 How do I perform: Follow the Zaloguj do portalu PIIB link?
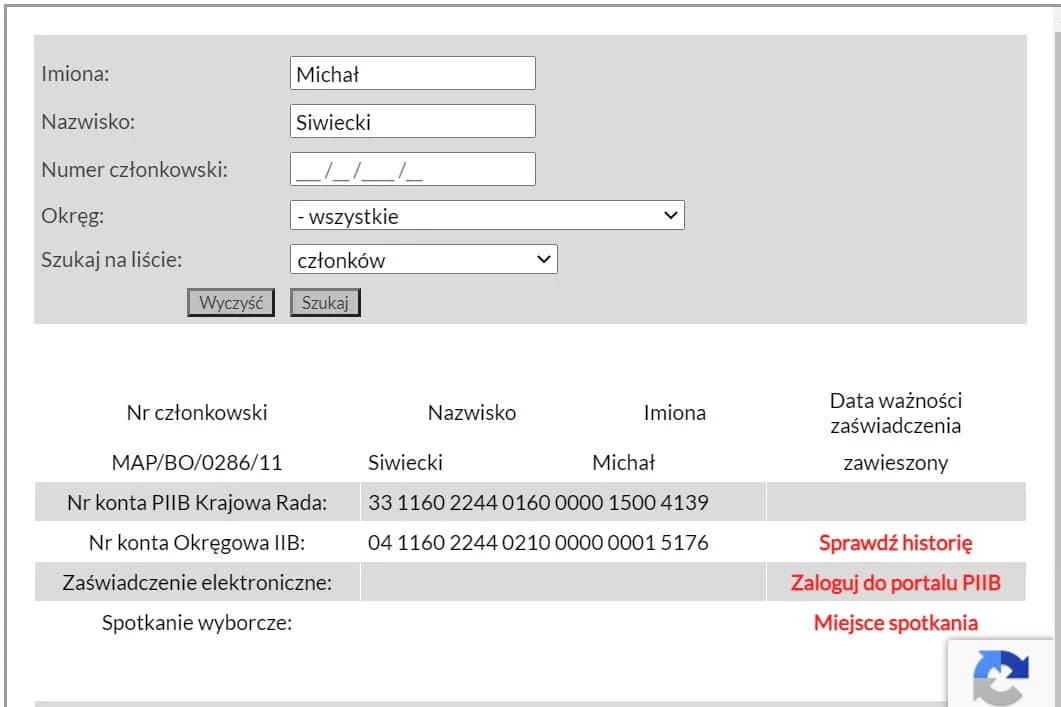895,583
